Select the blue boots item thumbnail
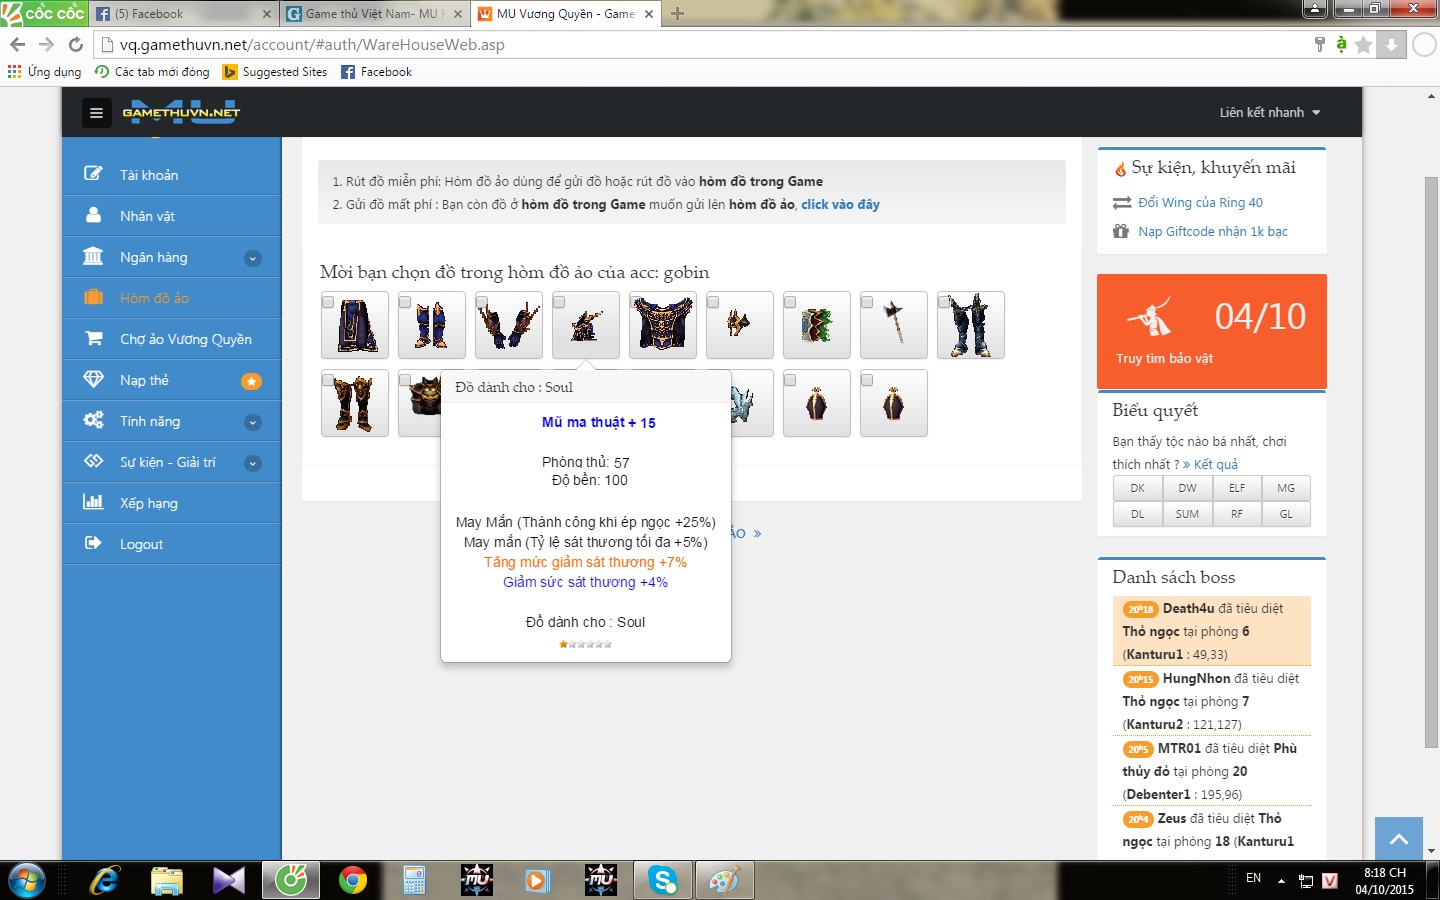Screen dimensions: 1440x900 click(432, 325)
